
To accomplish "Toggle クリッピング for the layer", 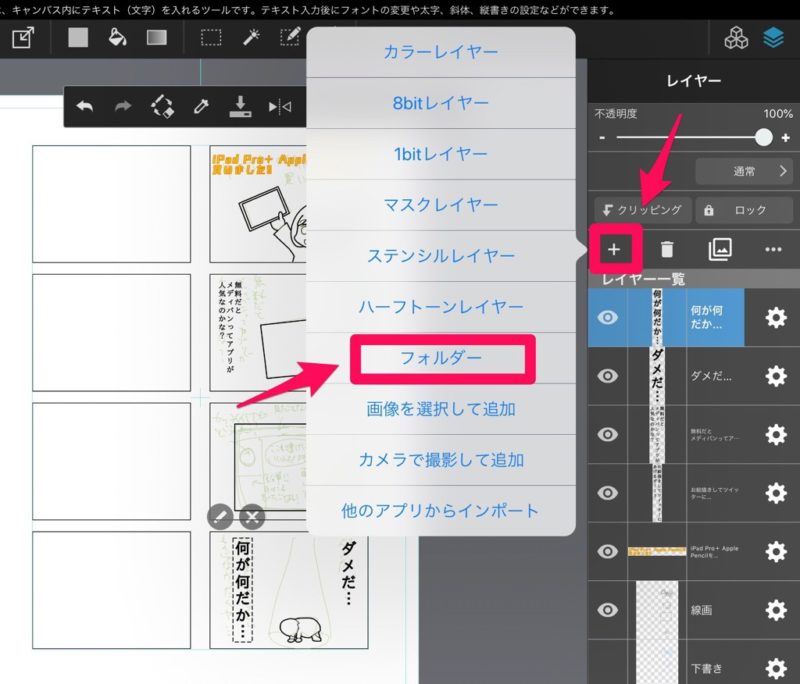I will pyautogui.click(x=643, y=210).
